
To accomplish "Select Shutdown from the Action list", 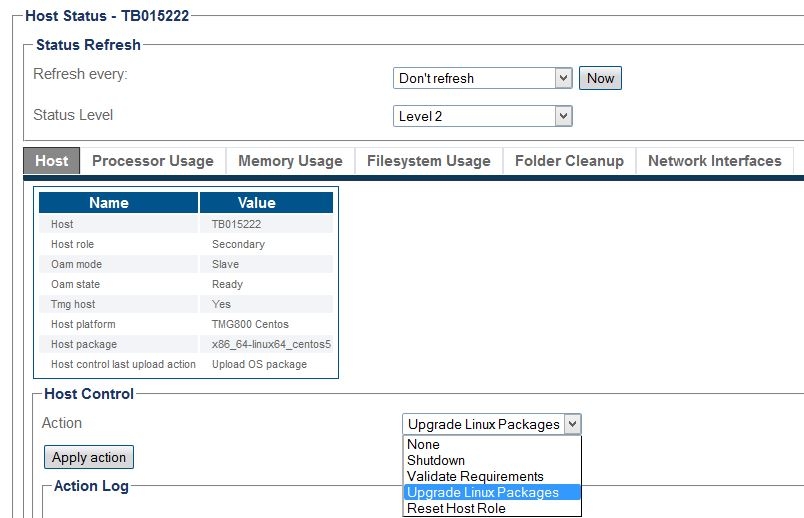I will coord(436,461).
